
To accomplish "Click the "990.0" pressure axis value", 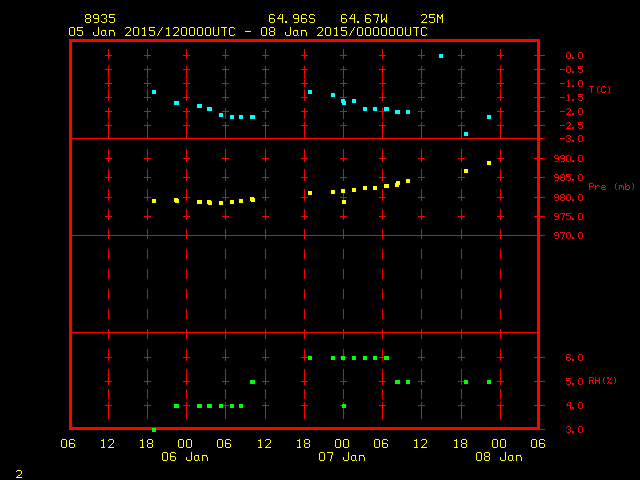I will click(569, 159).
